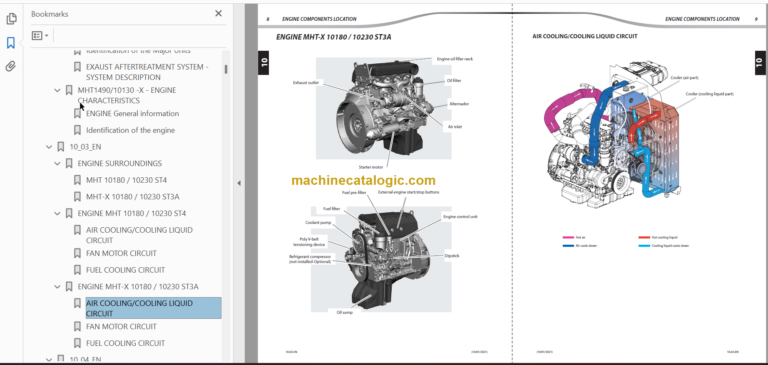768x365 pixels.
Task: Click the 'Cooler (air part)' label
Action: [684, 78]
